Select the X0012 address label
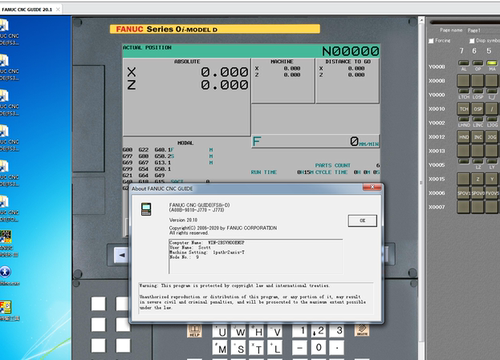The height and width of the screenshot is (360, 500). [437, 137]
